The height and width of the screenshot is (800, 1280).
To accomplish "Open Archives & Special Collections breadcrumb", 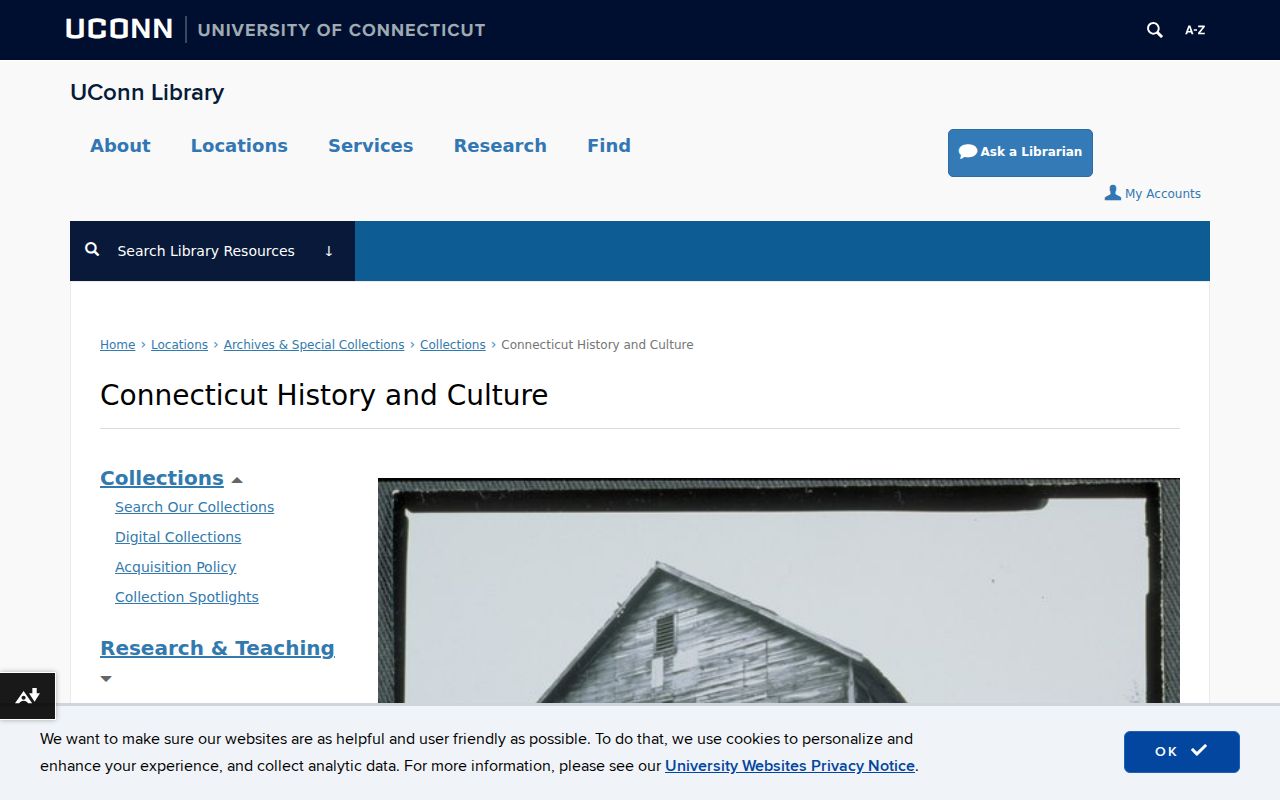I will coord(314,344).
